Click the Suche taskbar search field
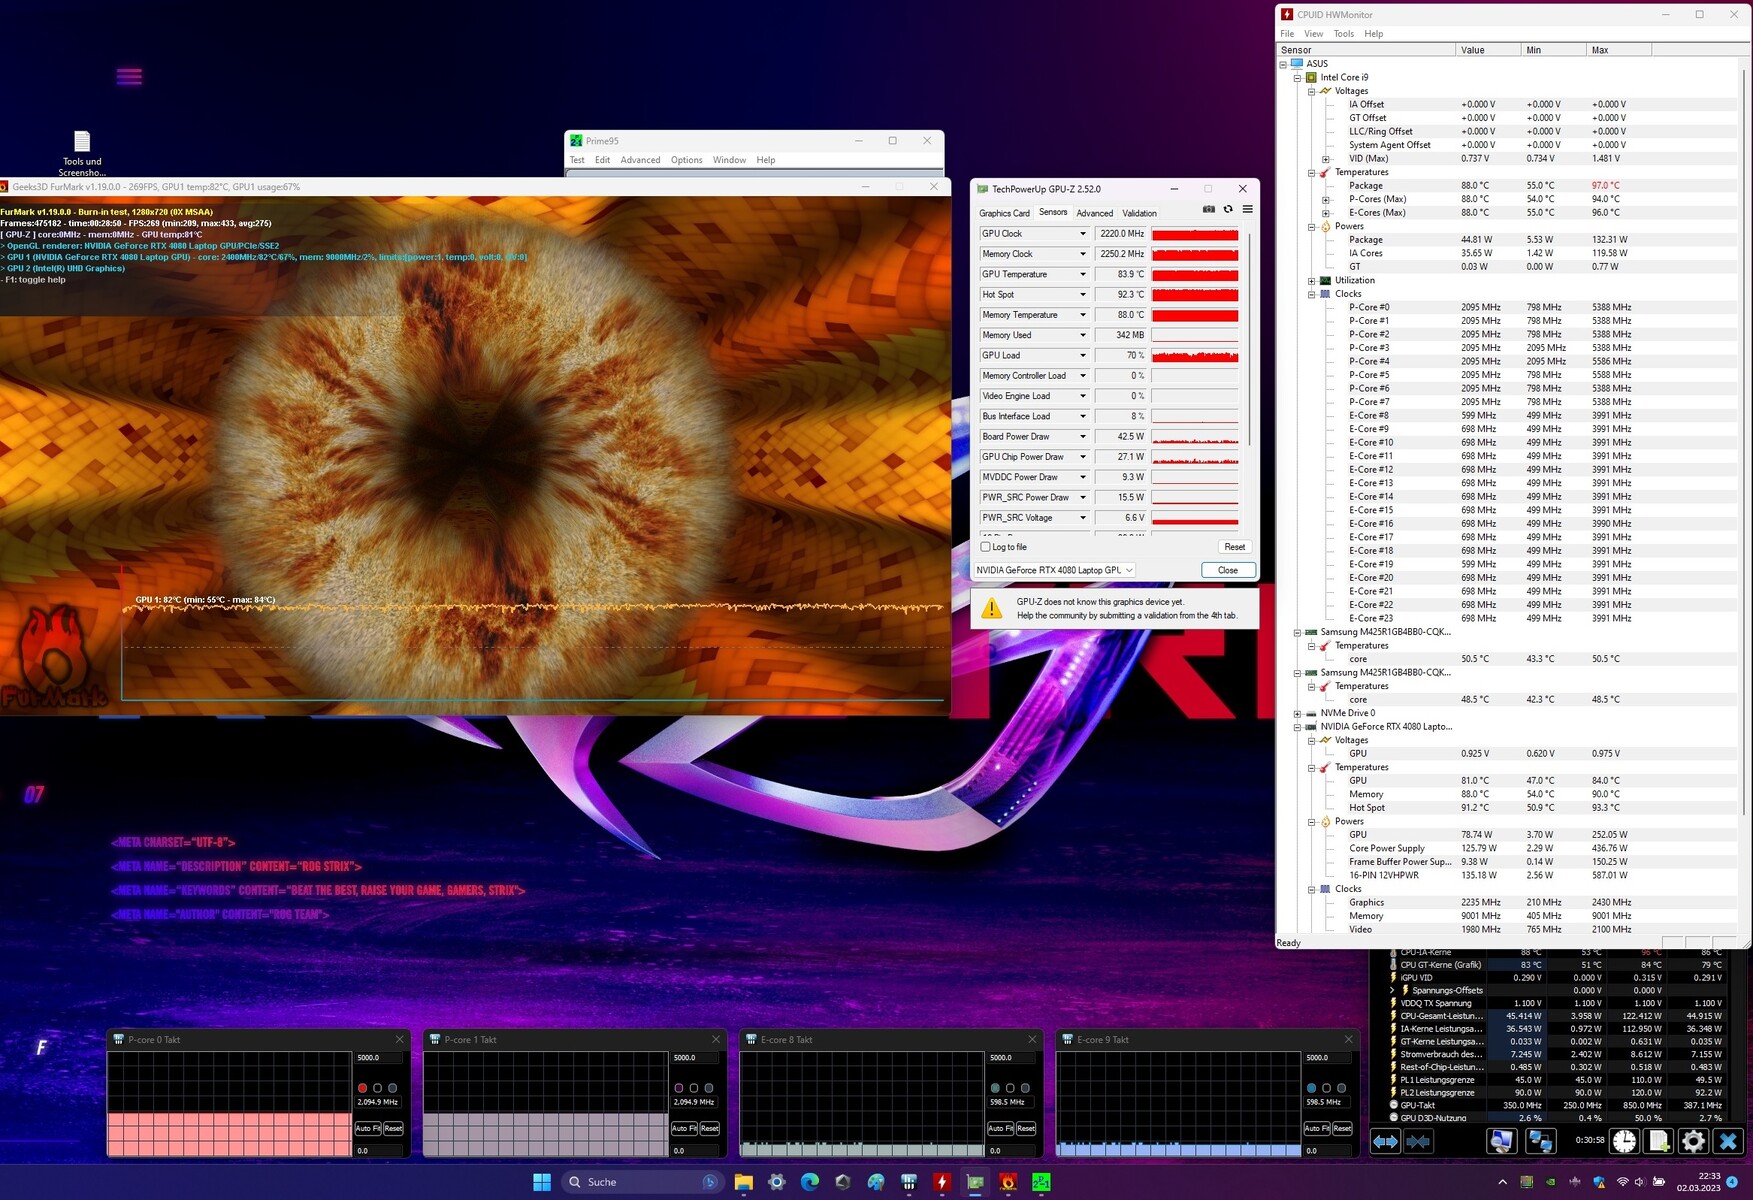The image size is (1753, 1200). point(641,1182)
